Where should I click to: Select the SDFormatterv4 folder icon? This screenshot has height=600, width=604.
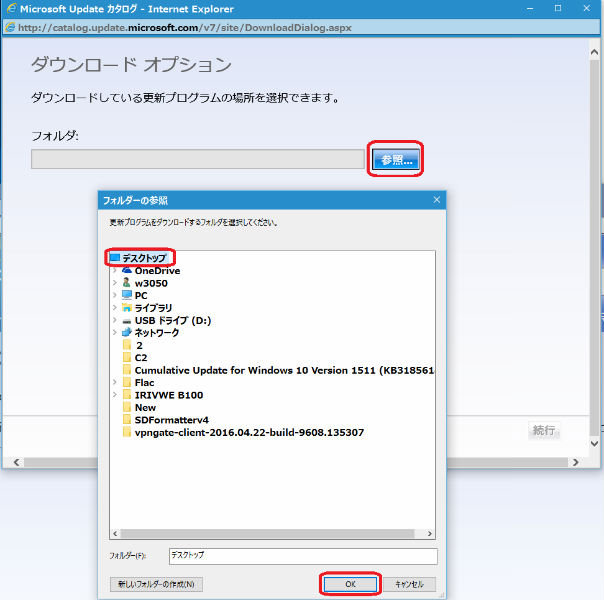127,419
